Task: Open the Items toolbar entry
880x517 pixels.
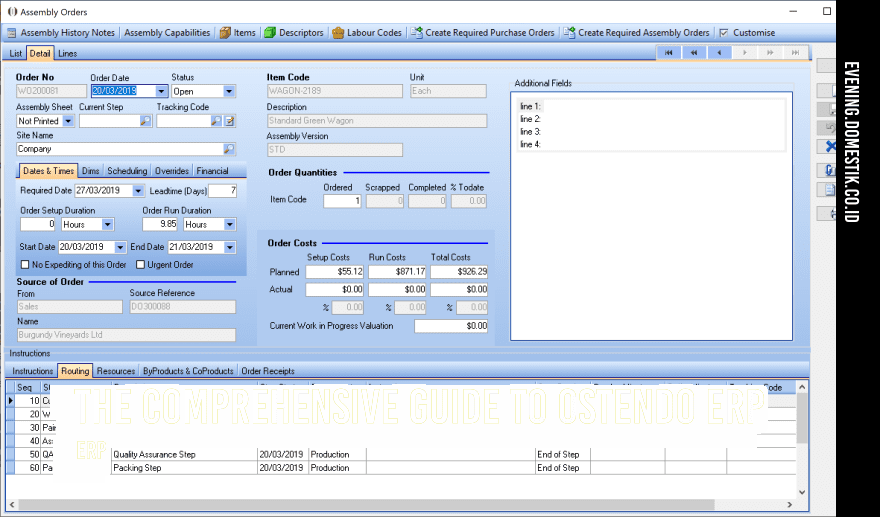Action: click(x=237, y=33)
